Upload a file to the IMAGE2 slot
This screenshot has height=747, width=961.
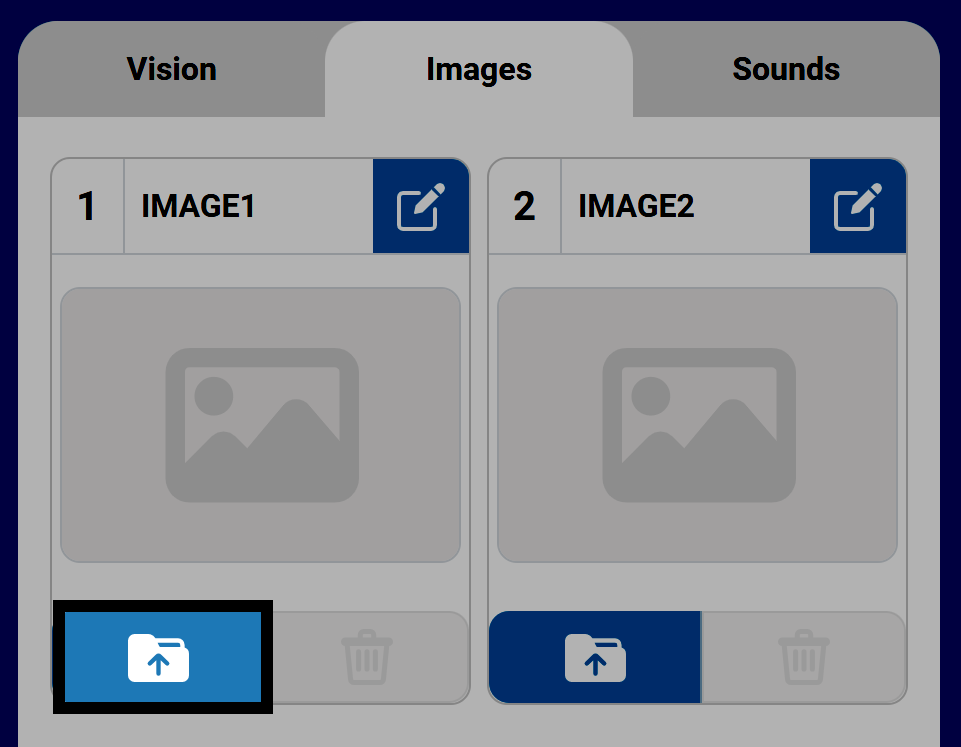(595, 657)
